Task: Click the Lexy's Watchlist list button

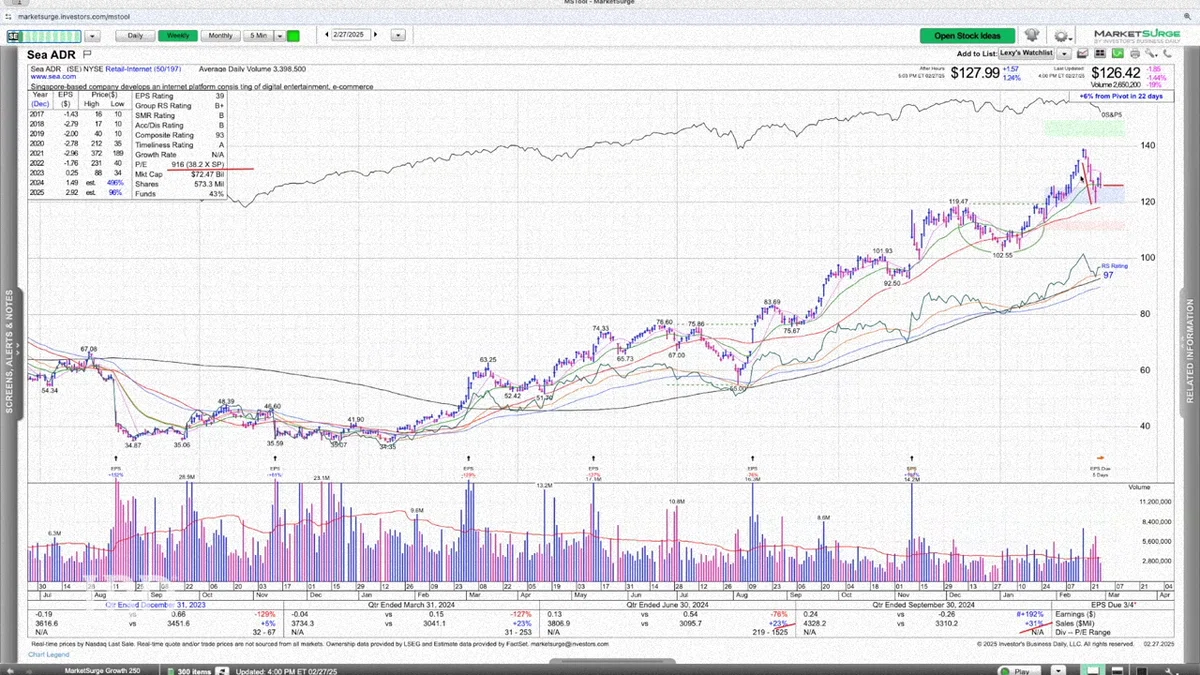Action: pyautogui.click(x=1028, y=54)
